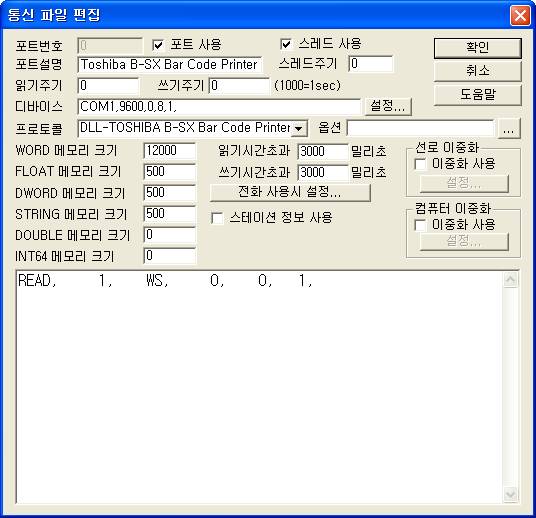536x518 pixels.
Task: Click the READ line in the list area
Action: 165,281
